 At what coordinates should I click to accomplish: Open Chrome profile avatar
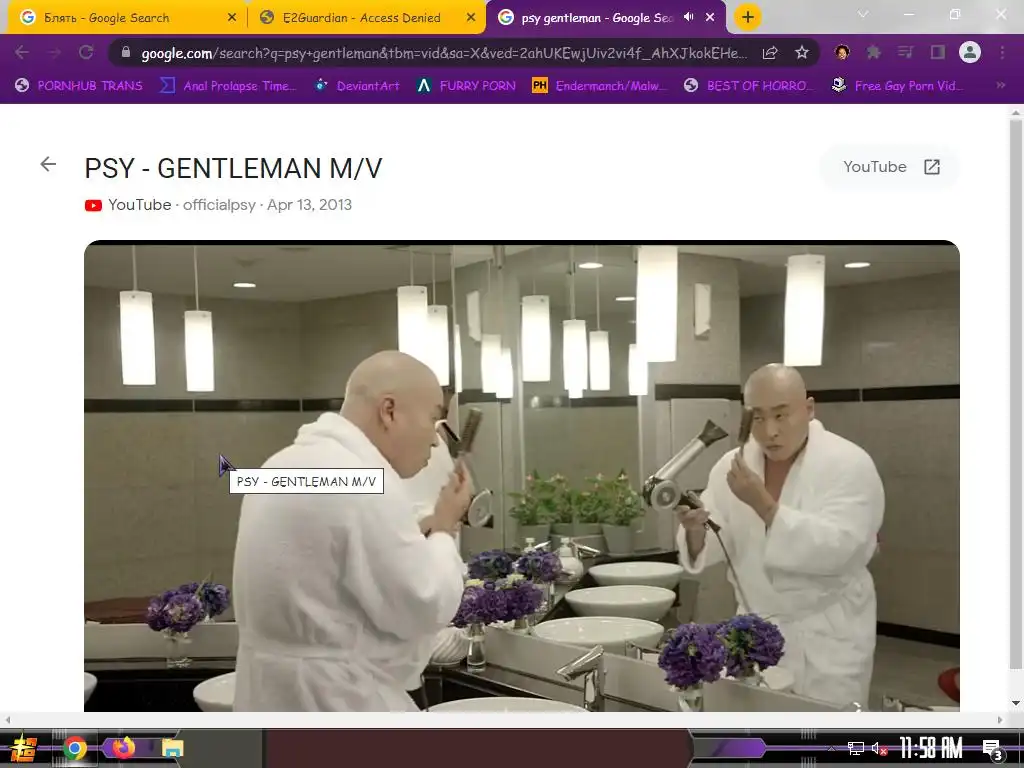(x=970, y=52)
